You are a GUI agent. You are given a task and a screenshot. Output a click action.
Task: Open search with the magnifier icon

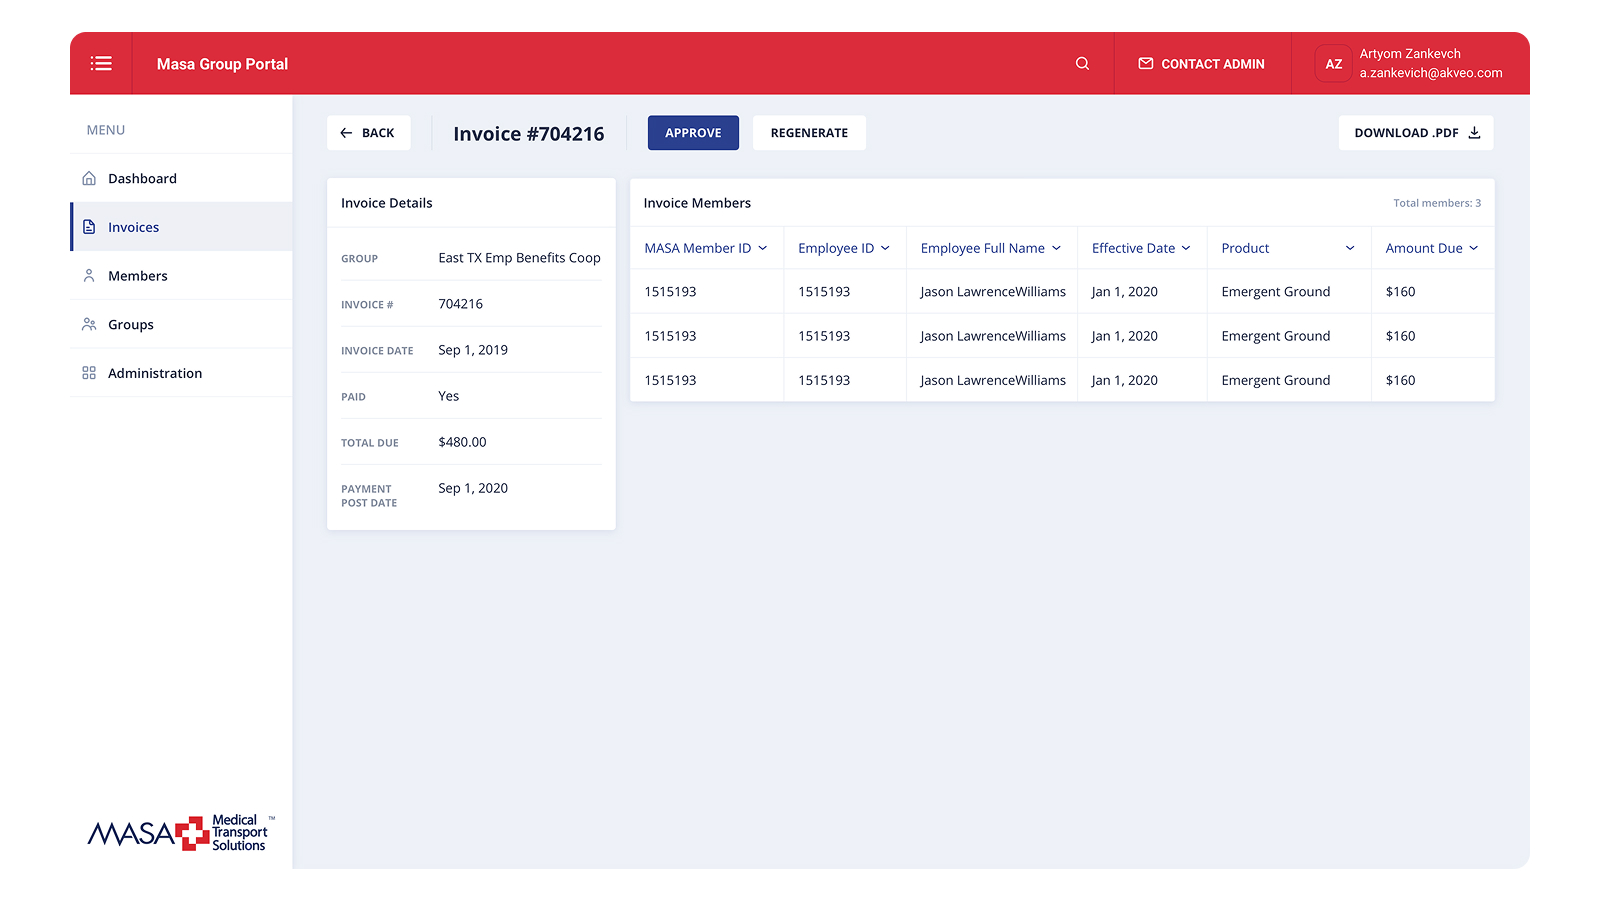[x=1082, y=63]
